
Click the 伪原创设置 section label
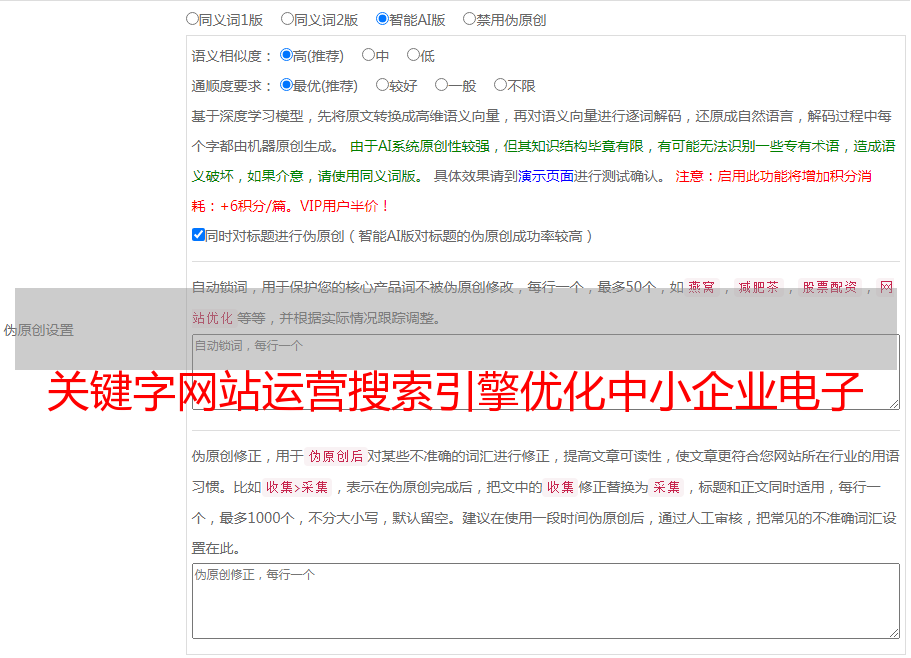38,330
